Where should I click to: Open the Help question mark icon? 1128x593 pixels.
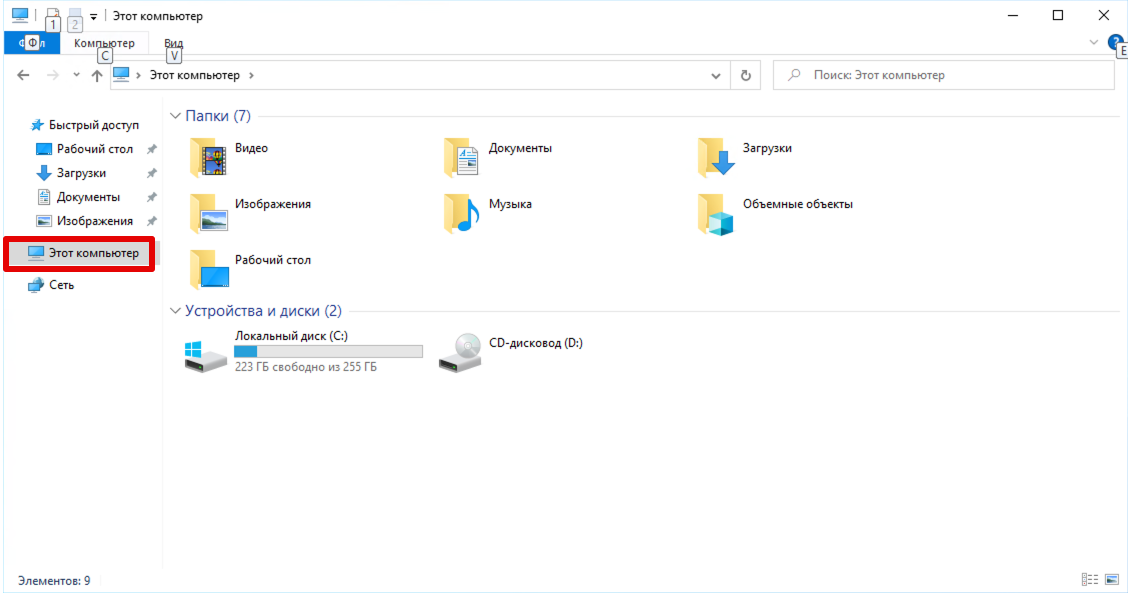(1115, 42)
